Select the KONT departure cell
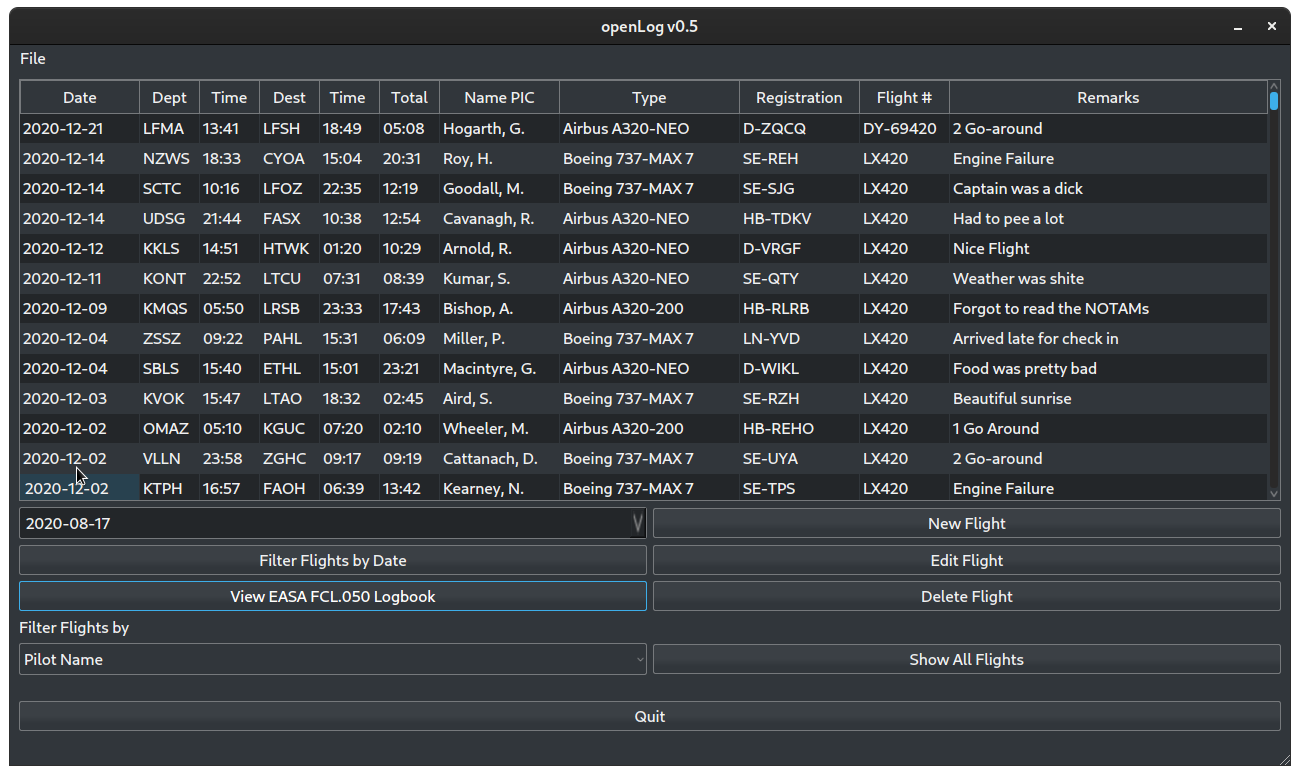Image resolution: width=1300 pixels, height=775 pixels. tap(169, 278)
